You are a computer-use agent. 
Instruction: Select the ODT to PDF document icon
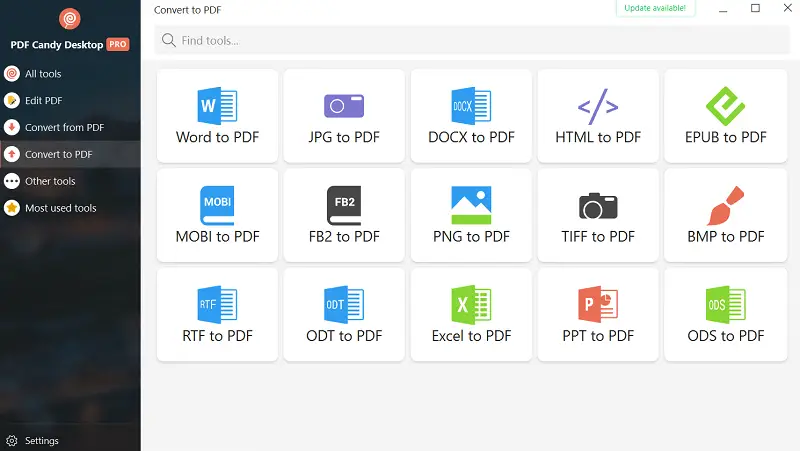[x=344, y=305]
